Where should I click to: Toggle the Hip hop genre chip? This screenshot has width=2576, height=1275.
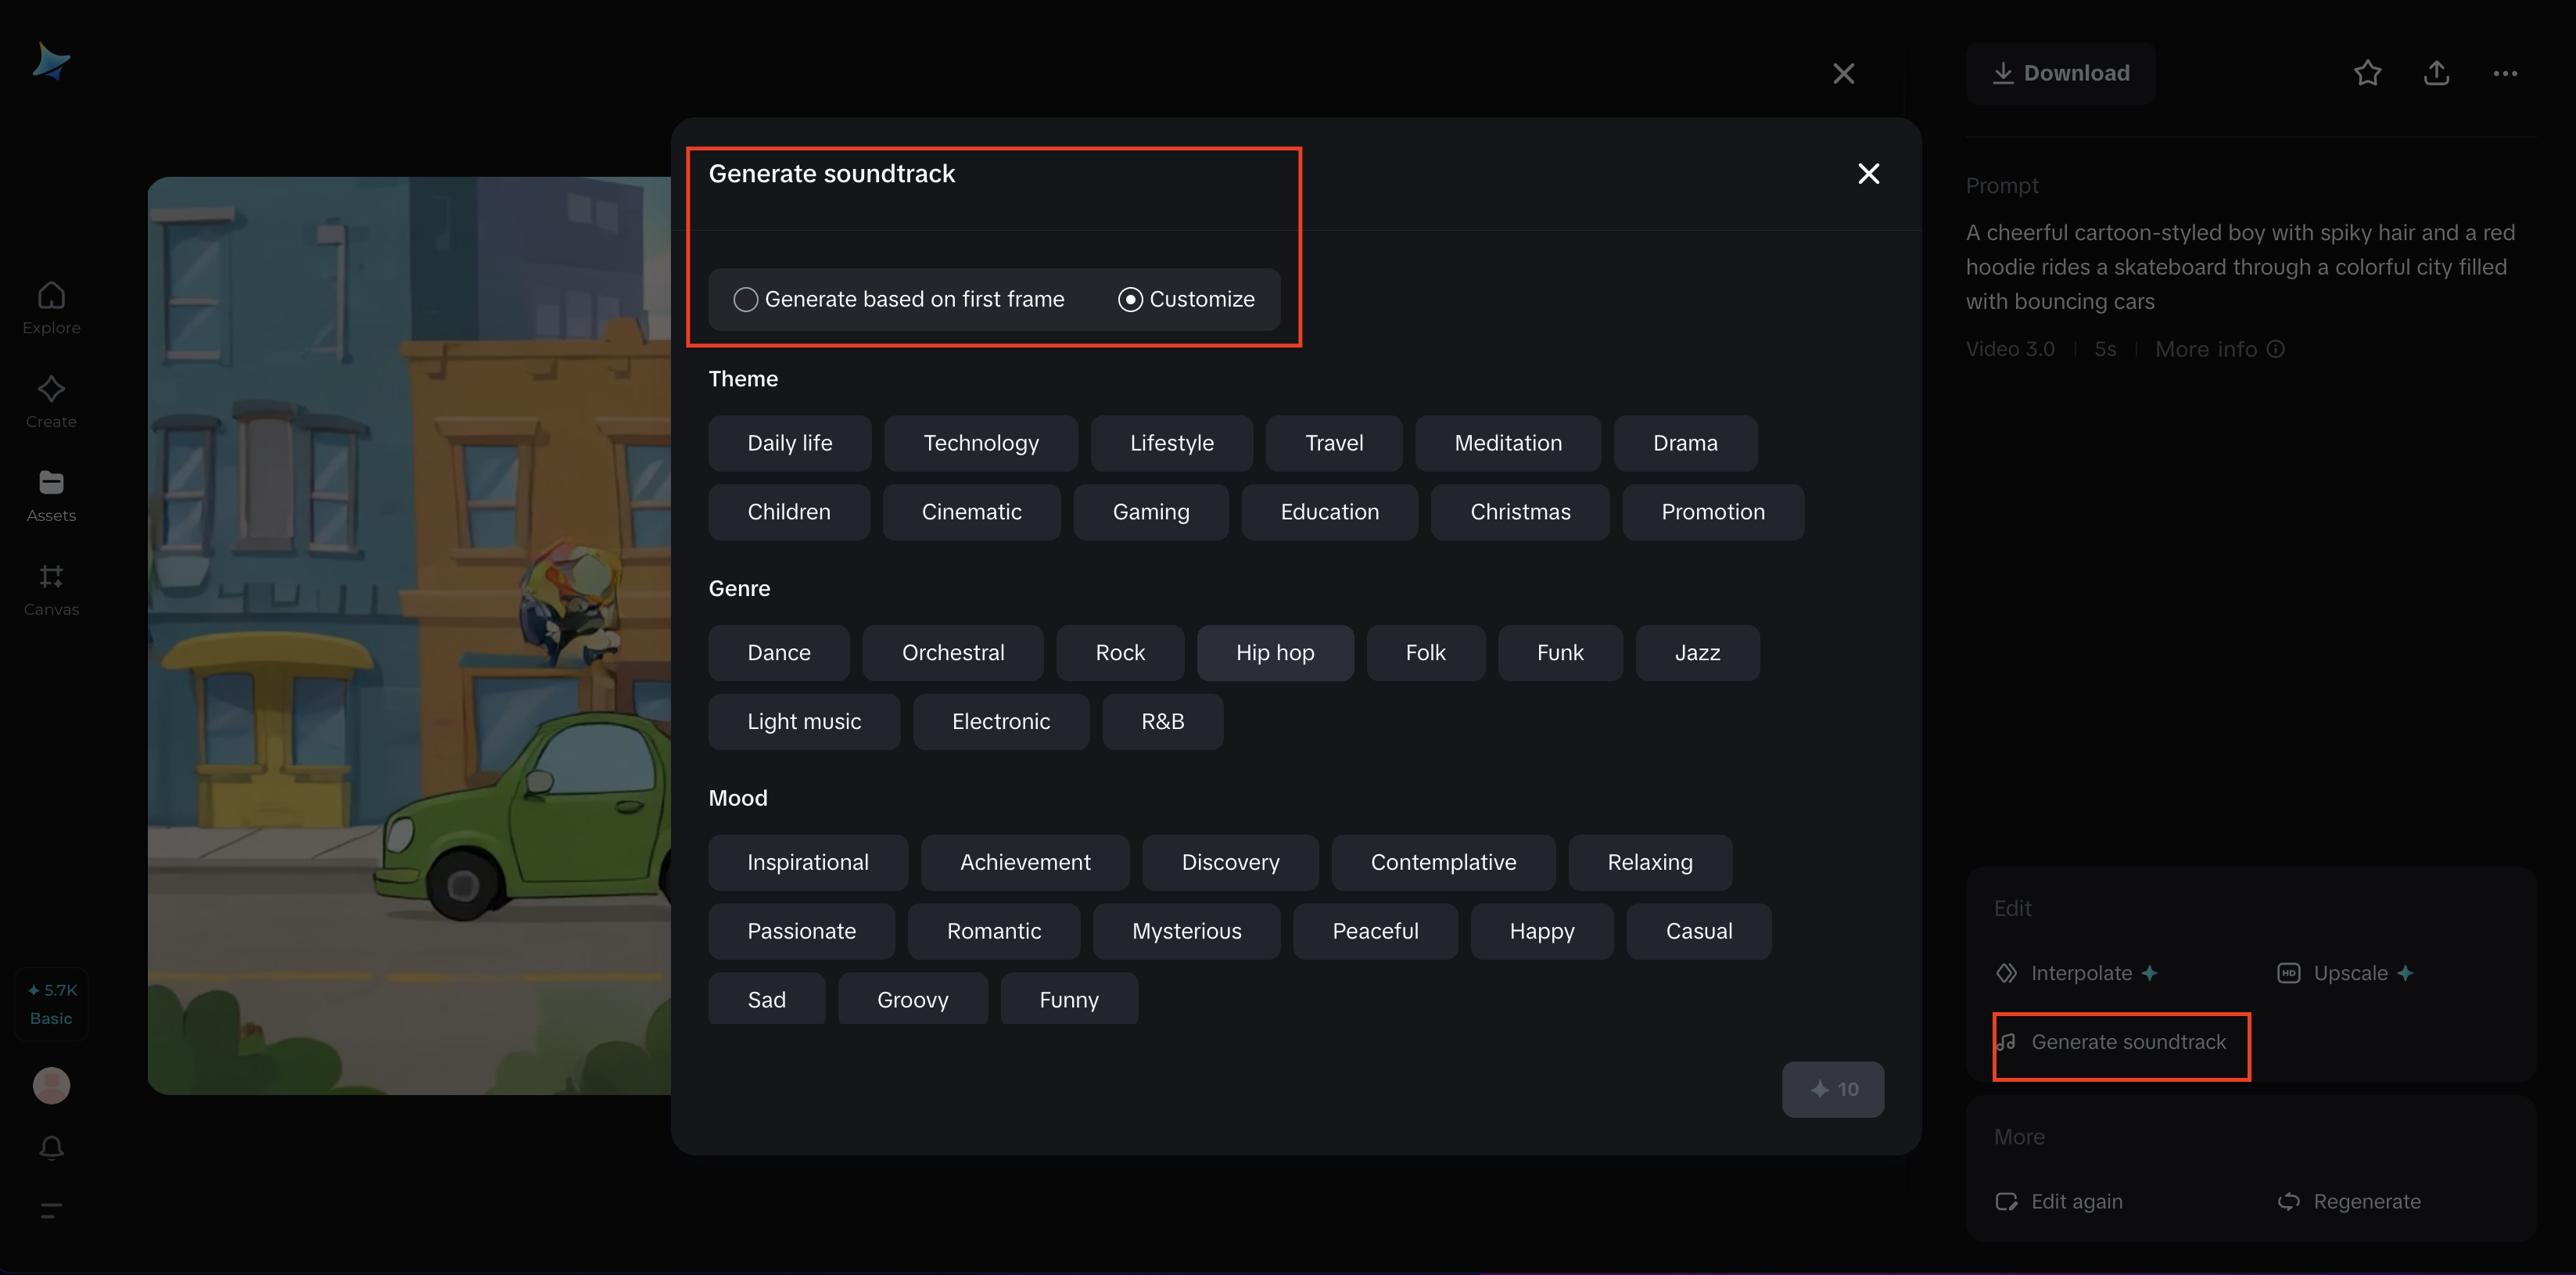[x=1274, y=653]
